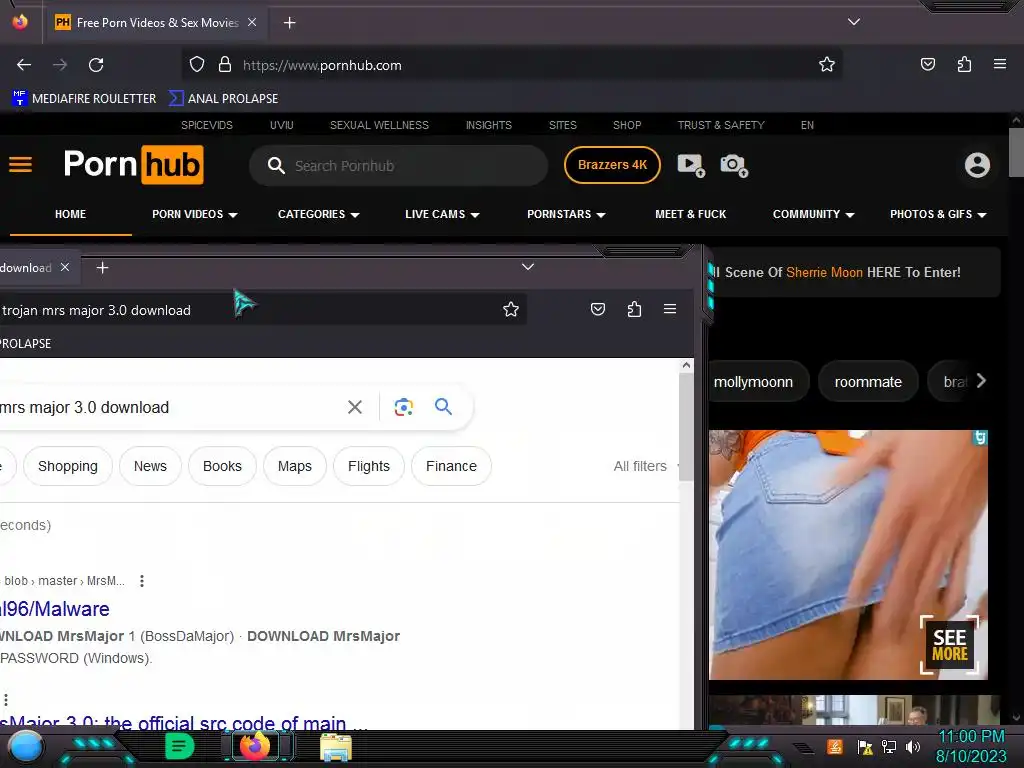Open l96/Malware search result link
Viewport: 1024px width, 768px height.
pyautogui.click(x=54, y=609)
